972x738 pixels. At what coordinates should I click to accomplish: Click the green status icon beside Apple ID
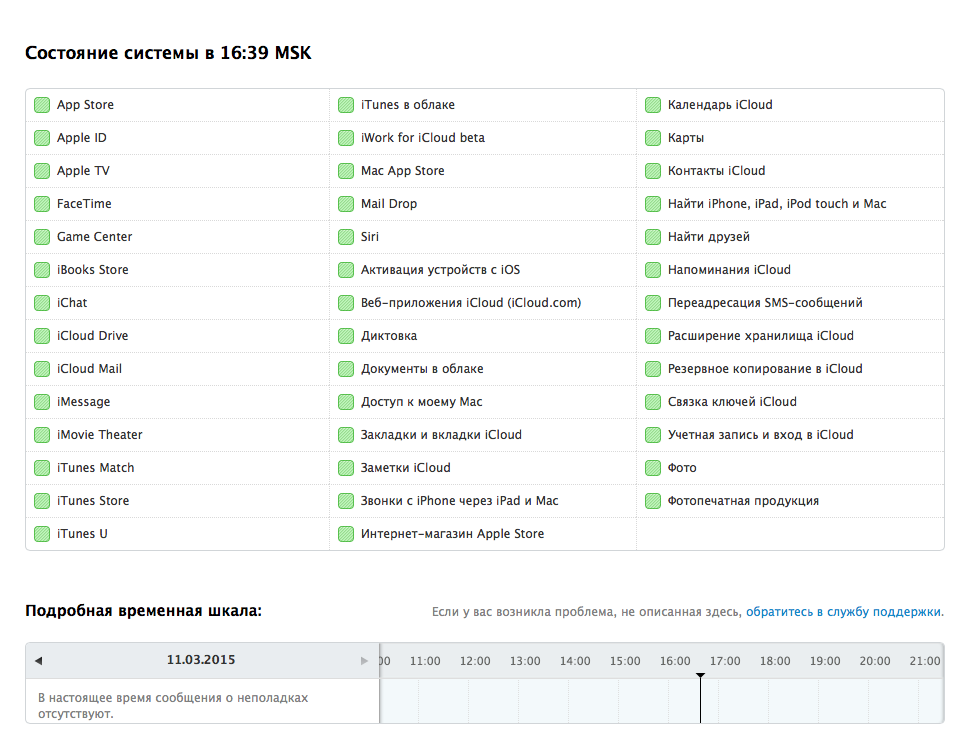click(42, 138)
